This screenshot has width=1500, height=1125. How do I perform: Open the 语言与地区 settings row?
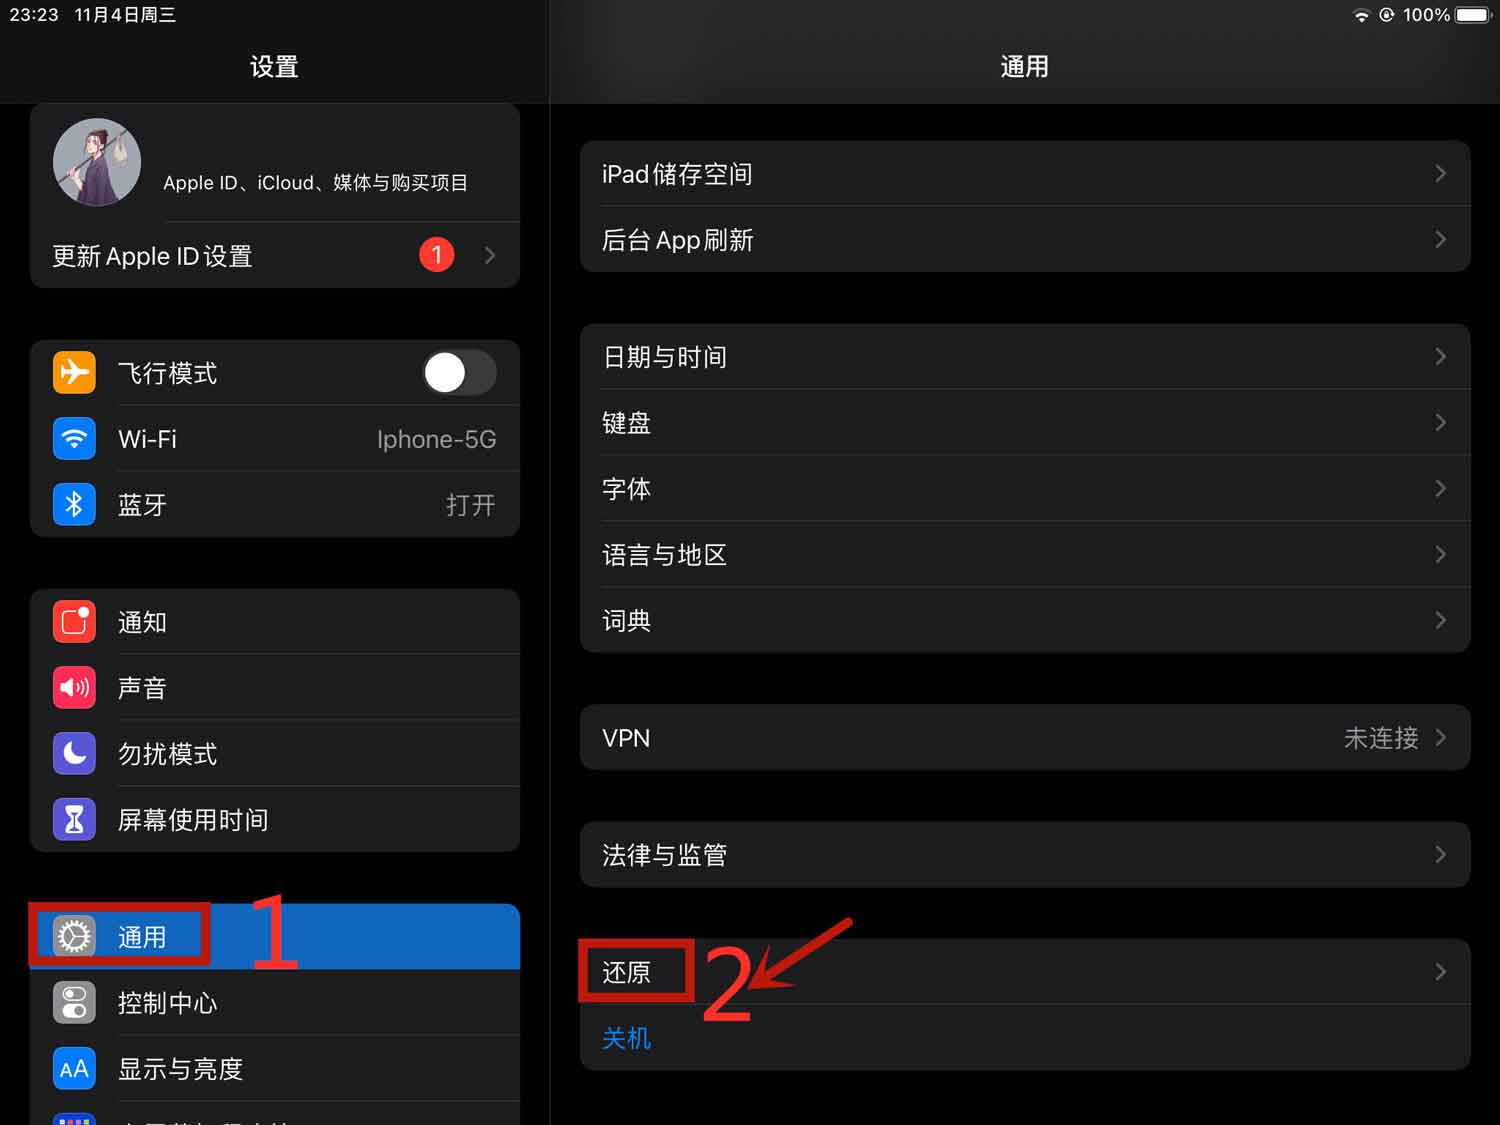(x=1025, y=555)
